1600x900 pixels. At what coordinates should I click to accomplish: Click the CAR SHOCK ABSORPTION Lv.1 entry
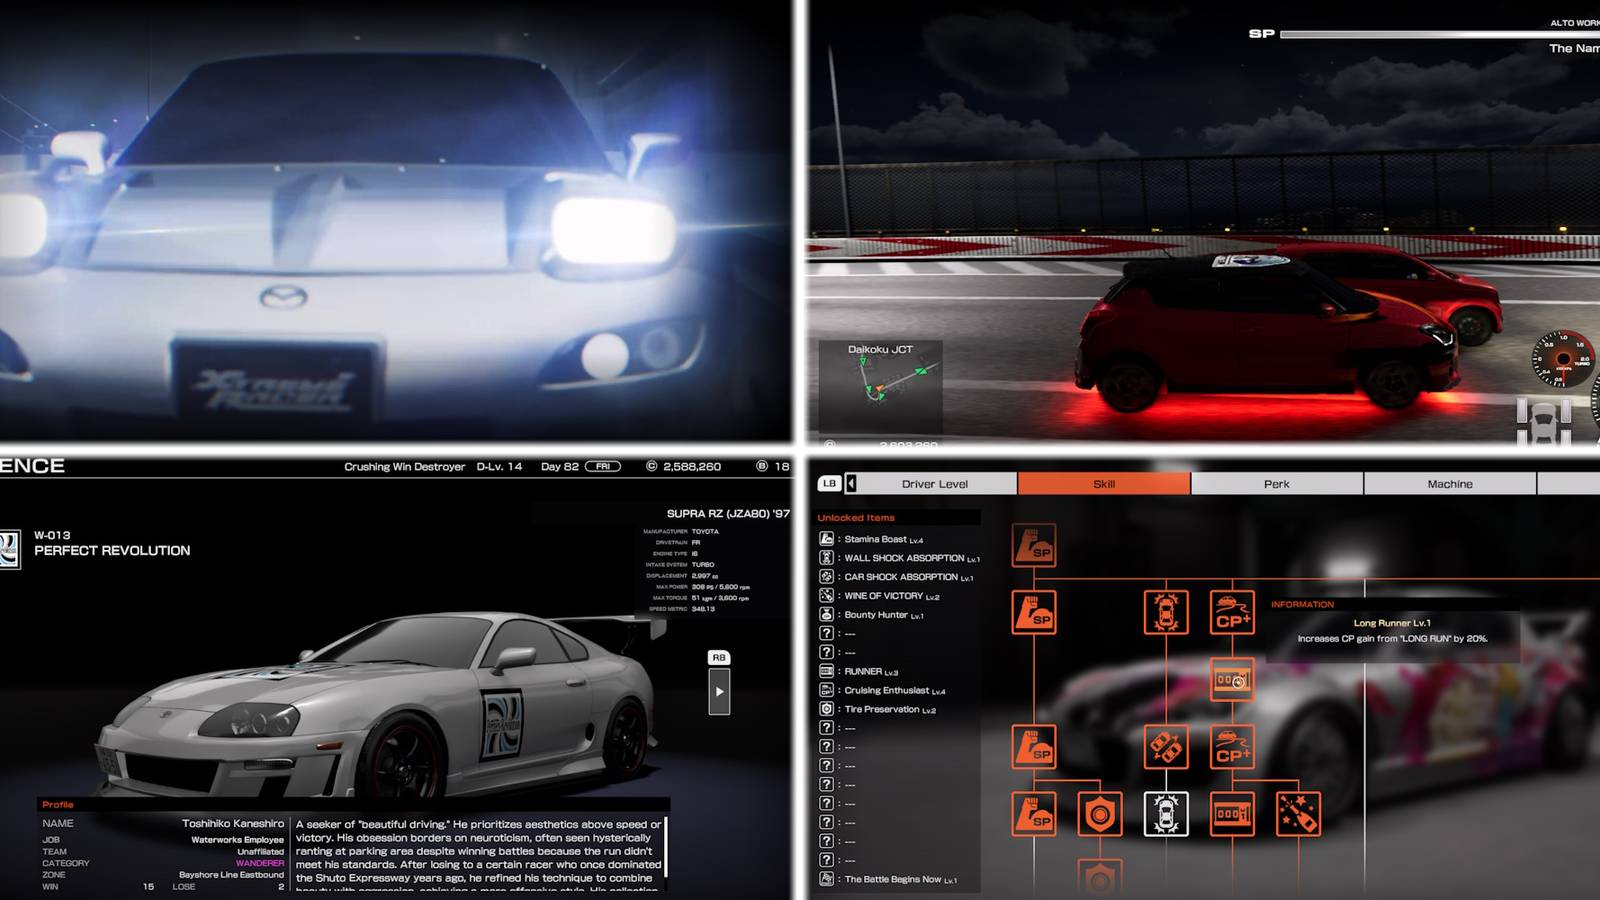click(908, 577)
